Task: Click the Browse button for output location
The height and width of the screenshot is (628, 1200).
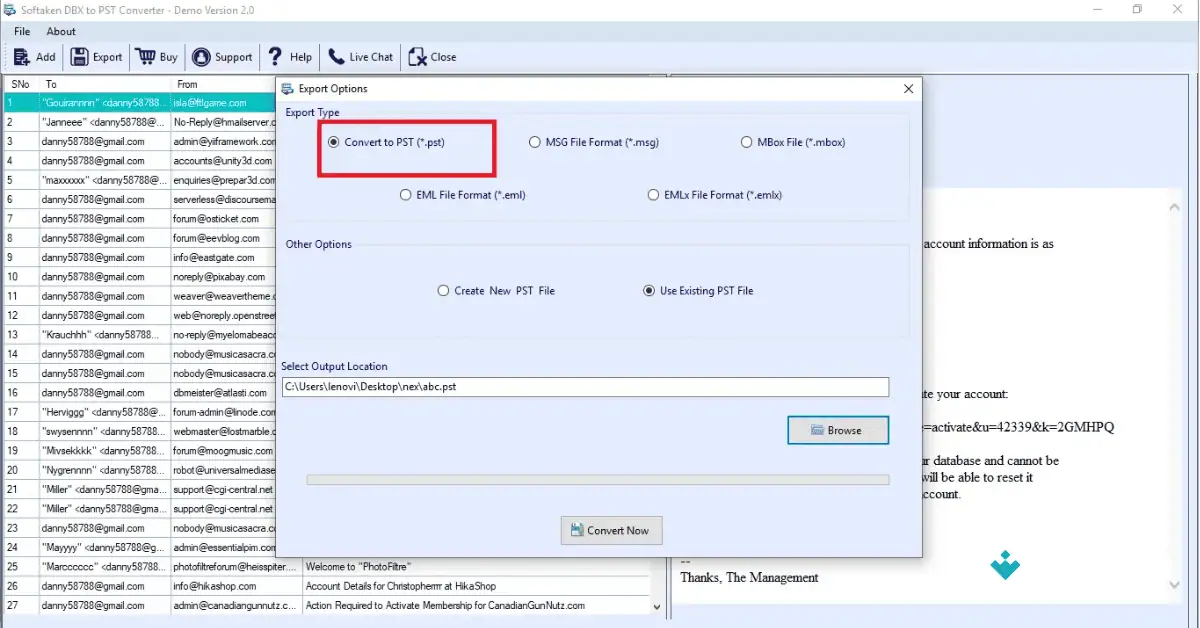Action: pos(838,430)
